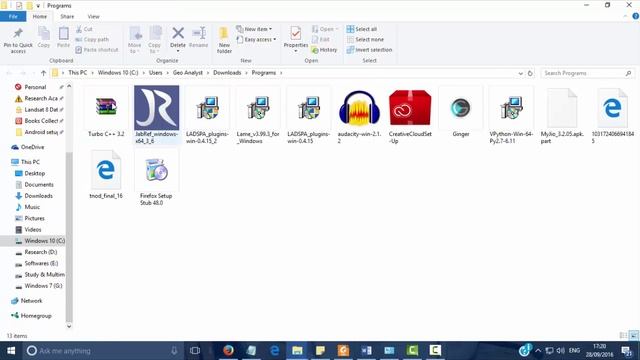Select Firefox Setup Stub 48.0 file

[156, 177]
